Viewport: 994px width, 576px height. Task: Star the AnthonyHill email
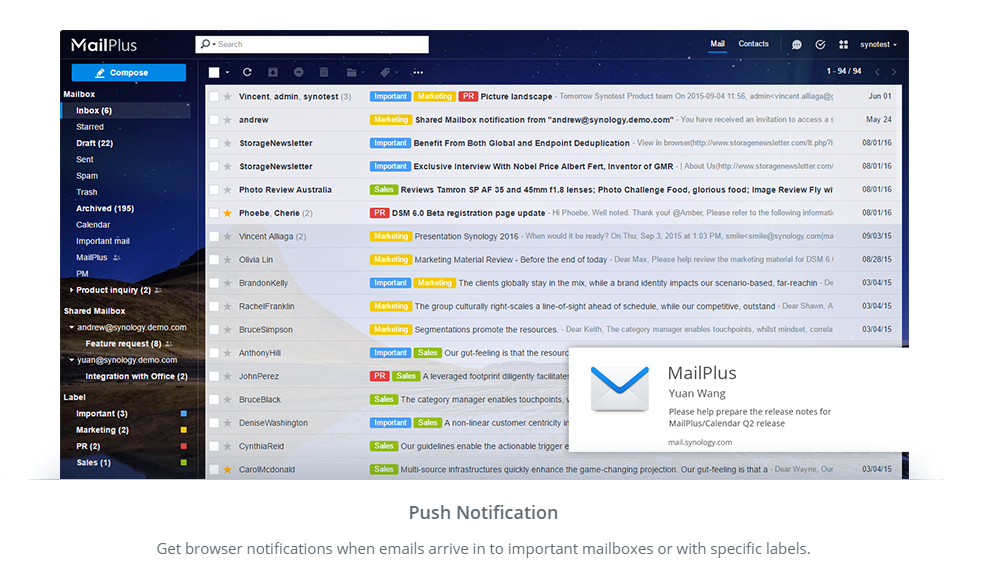click(228, 353)
